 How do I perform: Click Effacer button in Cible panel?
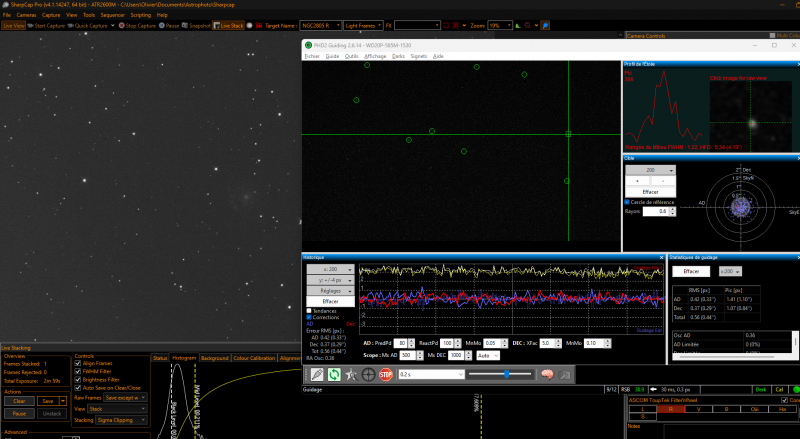point(651,192)
